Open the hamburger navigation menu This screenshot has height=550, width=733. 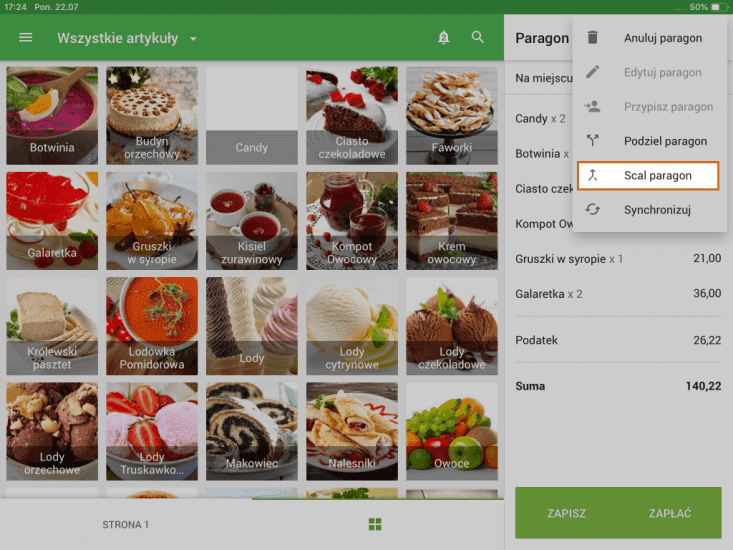pos(26,38)
